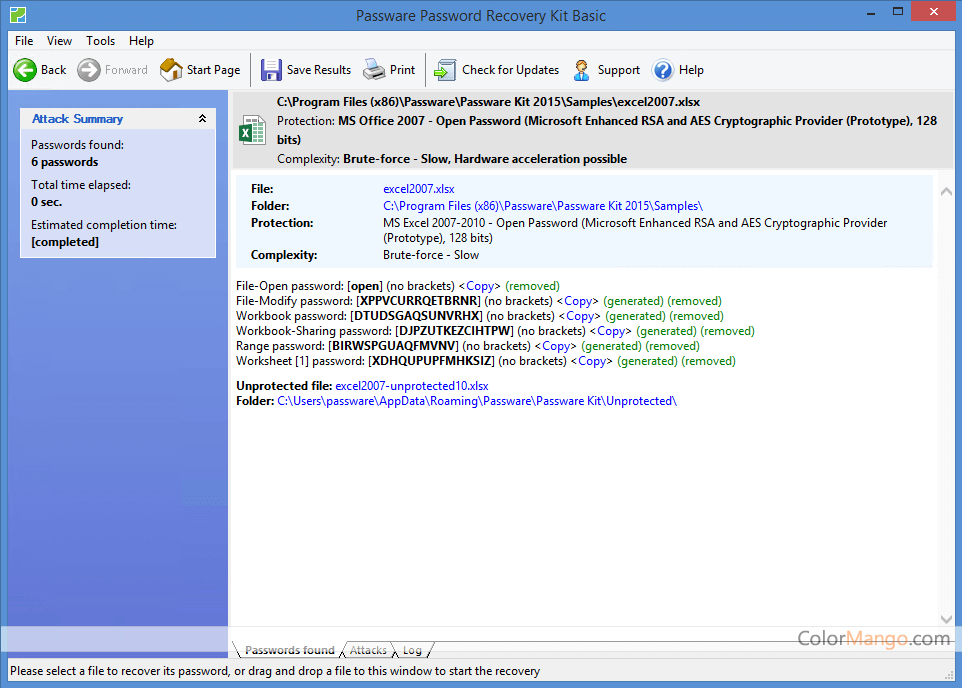Open the Start Page home icon
Viewport: 962px width, 688px height.
coord(171,70)
